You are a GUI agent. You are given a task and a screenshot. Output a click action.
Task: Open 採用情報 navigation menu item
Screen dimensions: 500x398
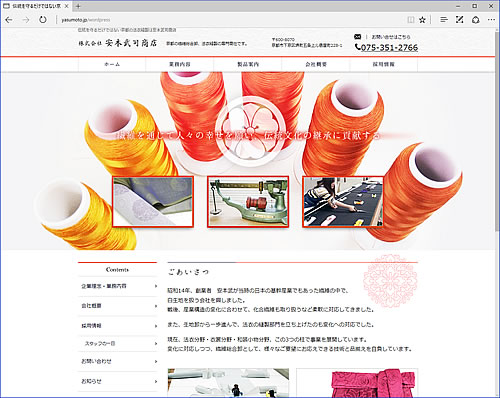pyautogui.click(x=384, y=64)
